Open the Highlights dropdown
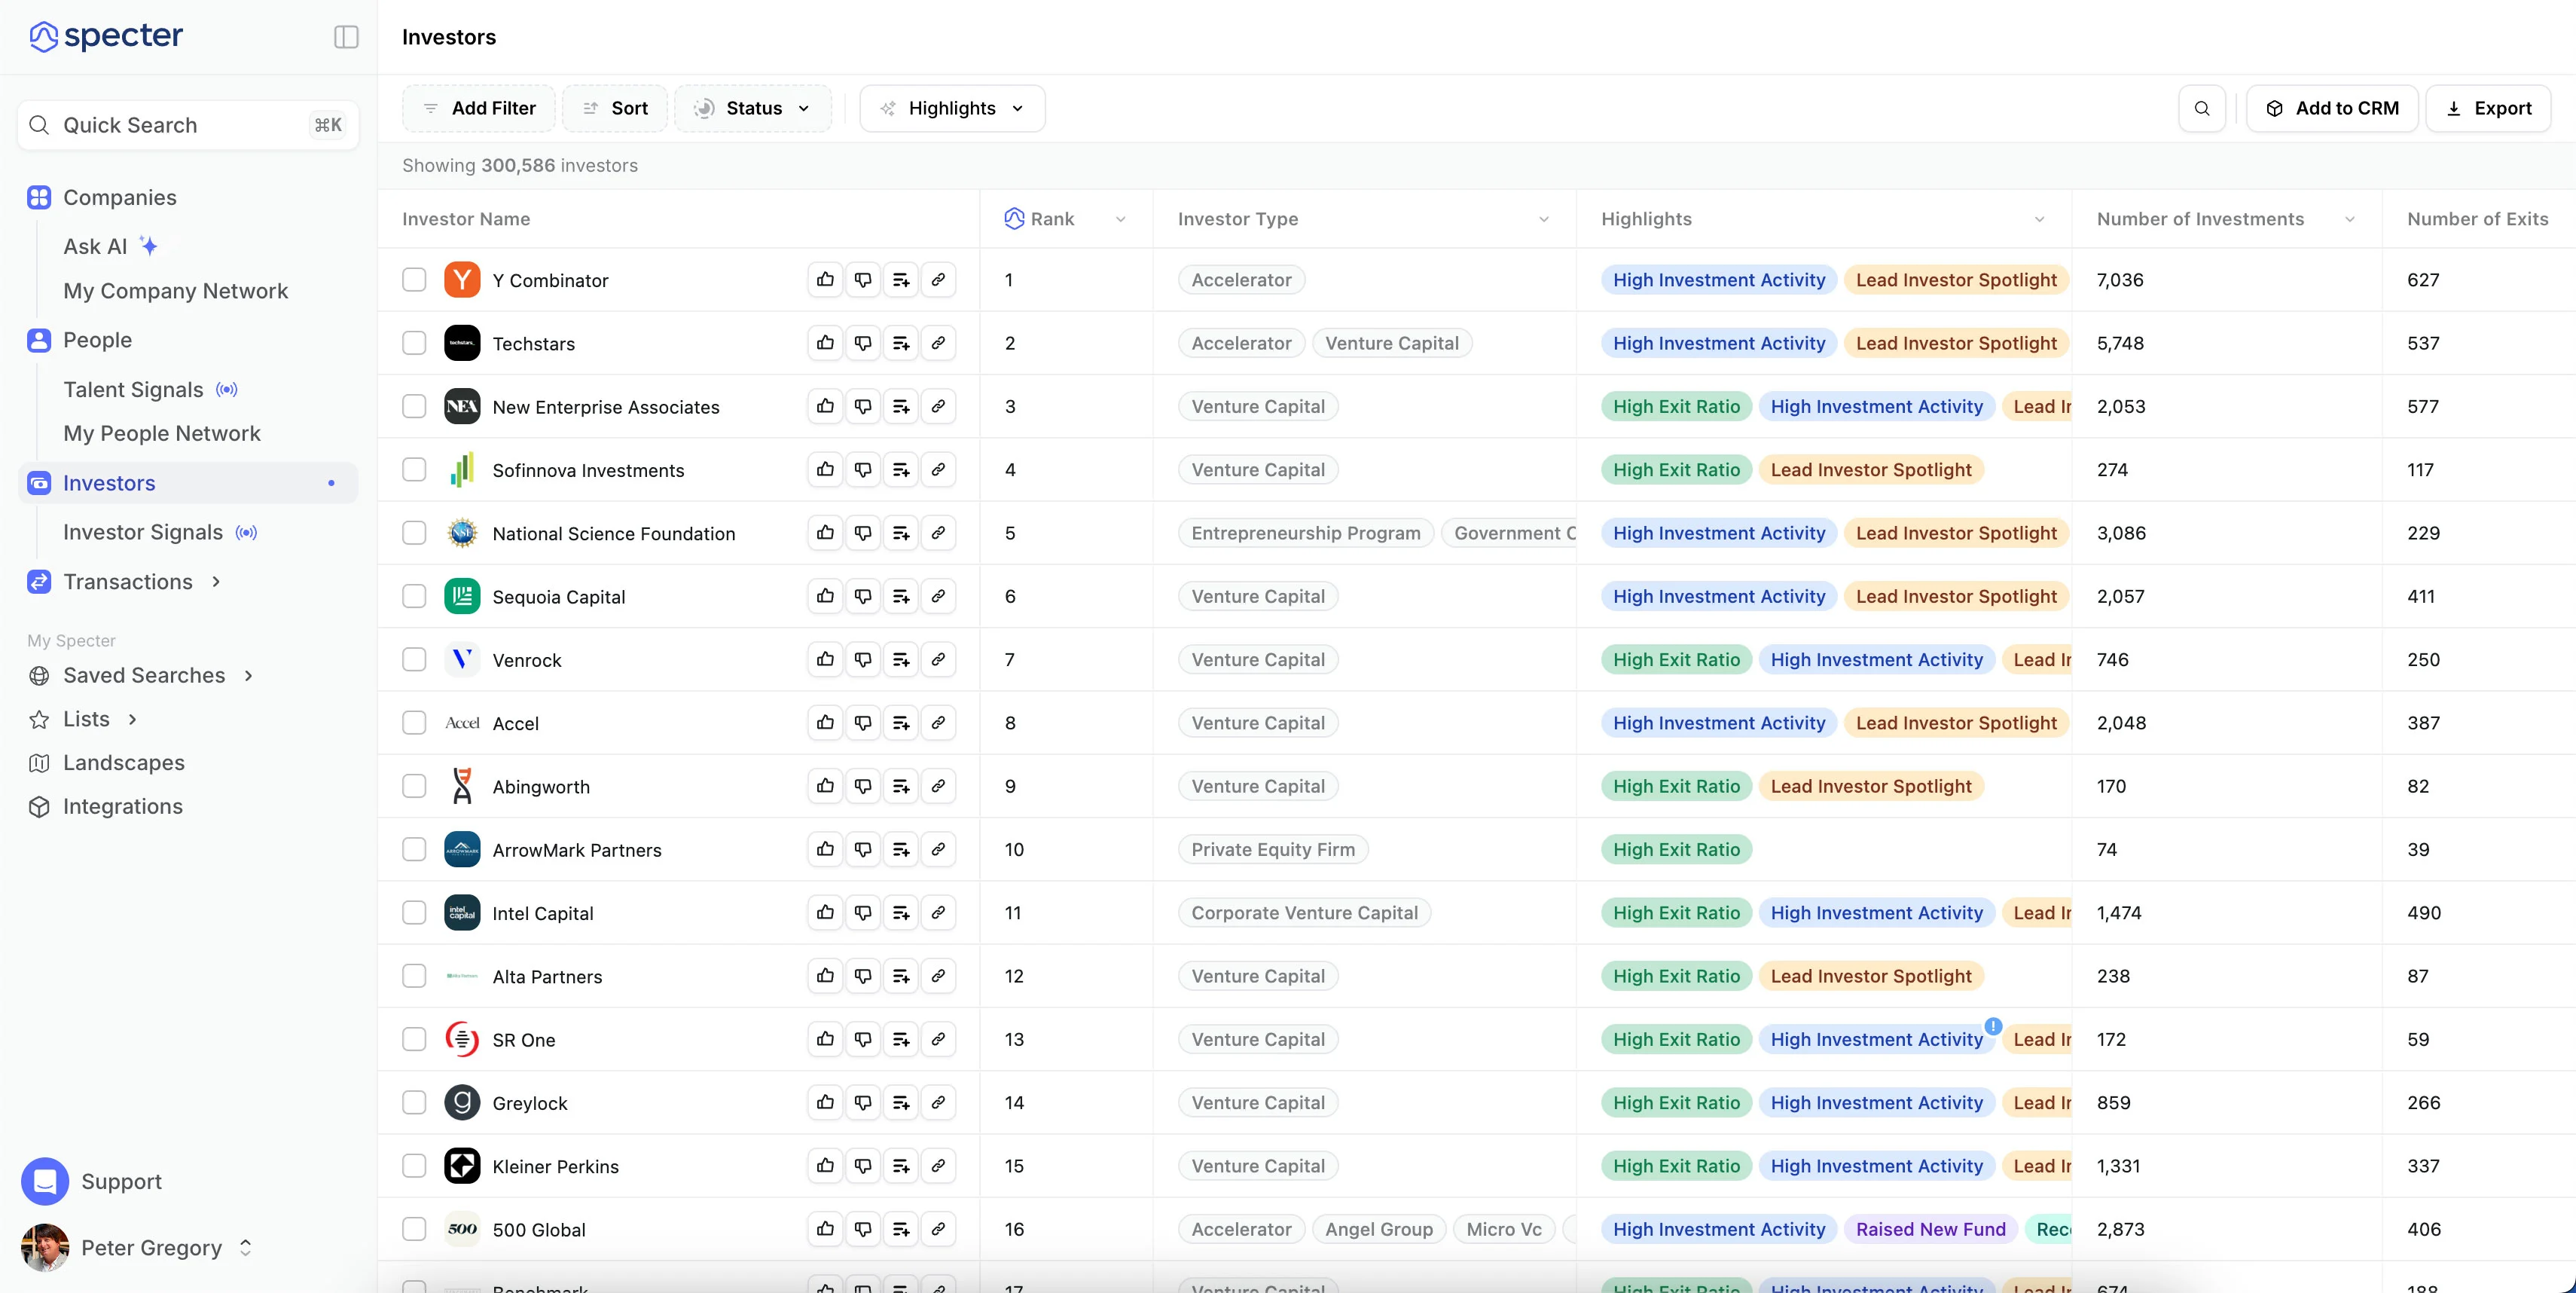2576x1293 pixels. [952, 108]
